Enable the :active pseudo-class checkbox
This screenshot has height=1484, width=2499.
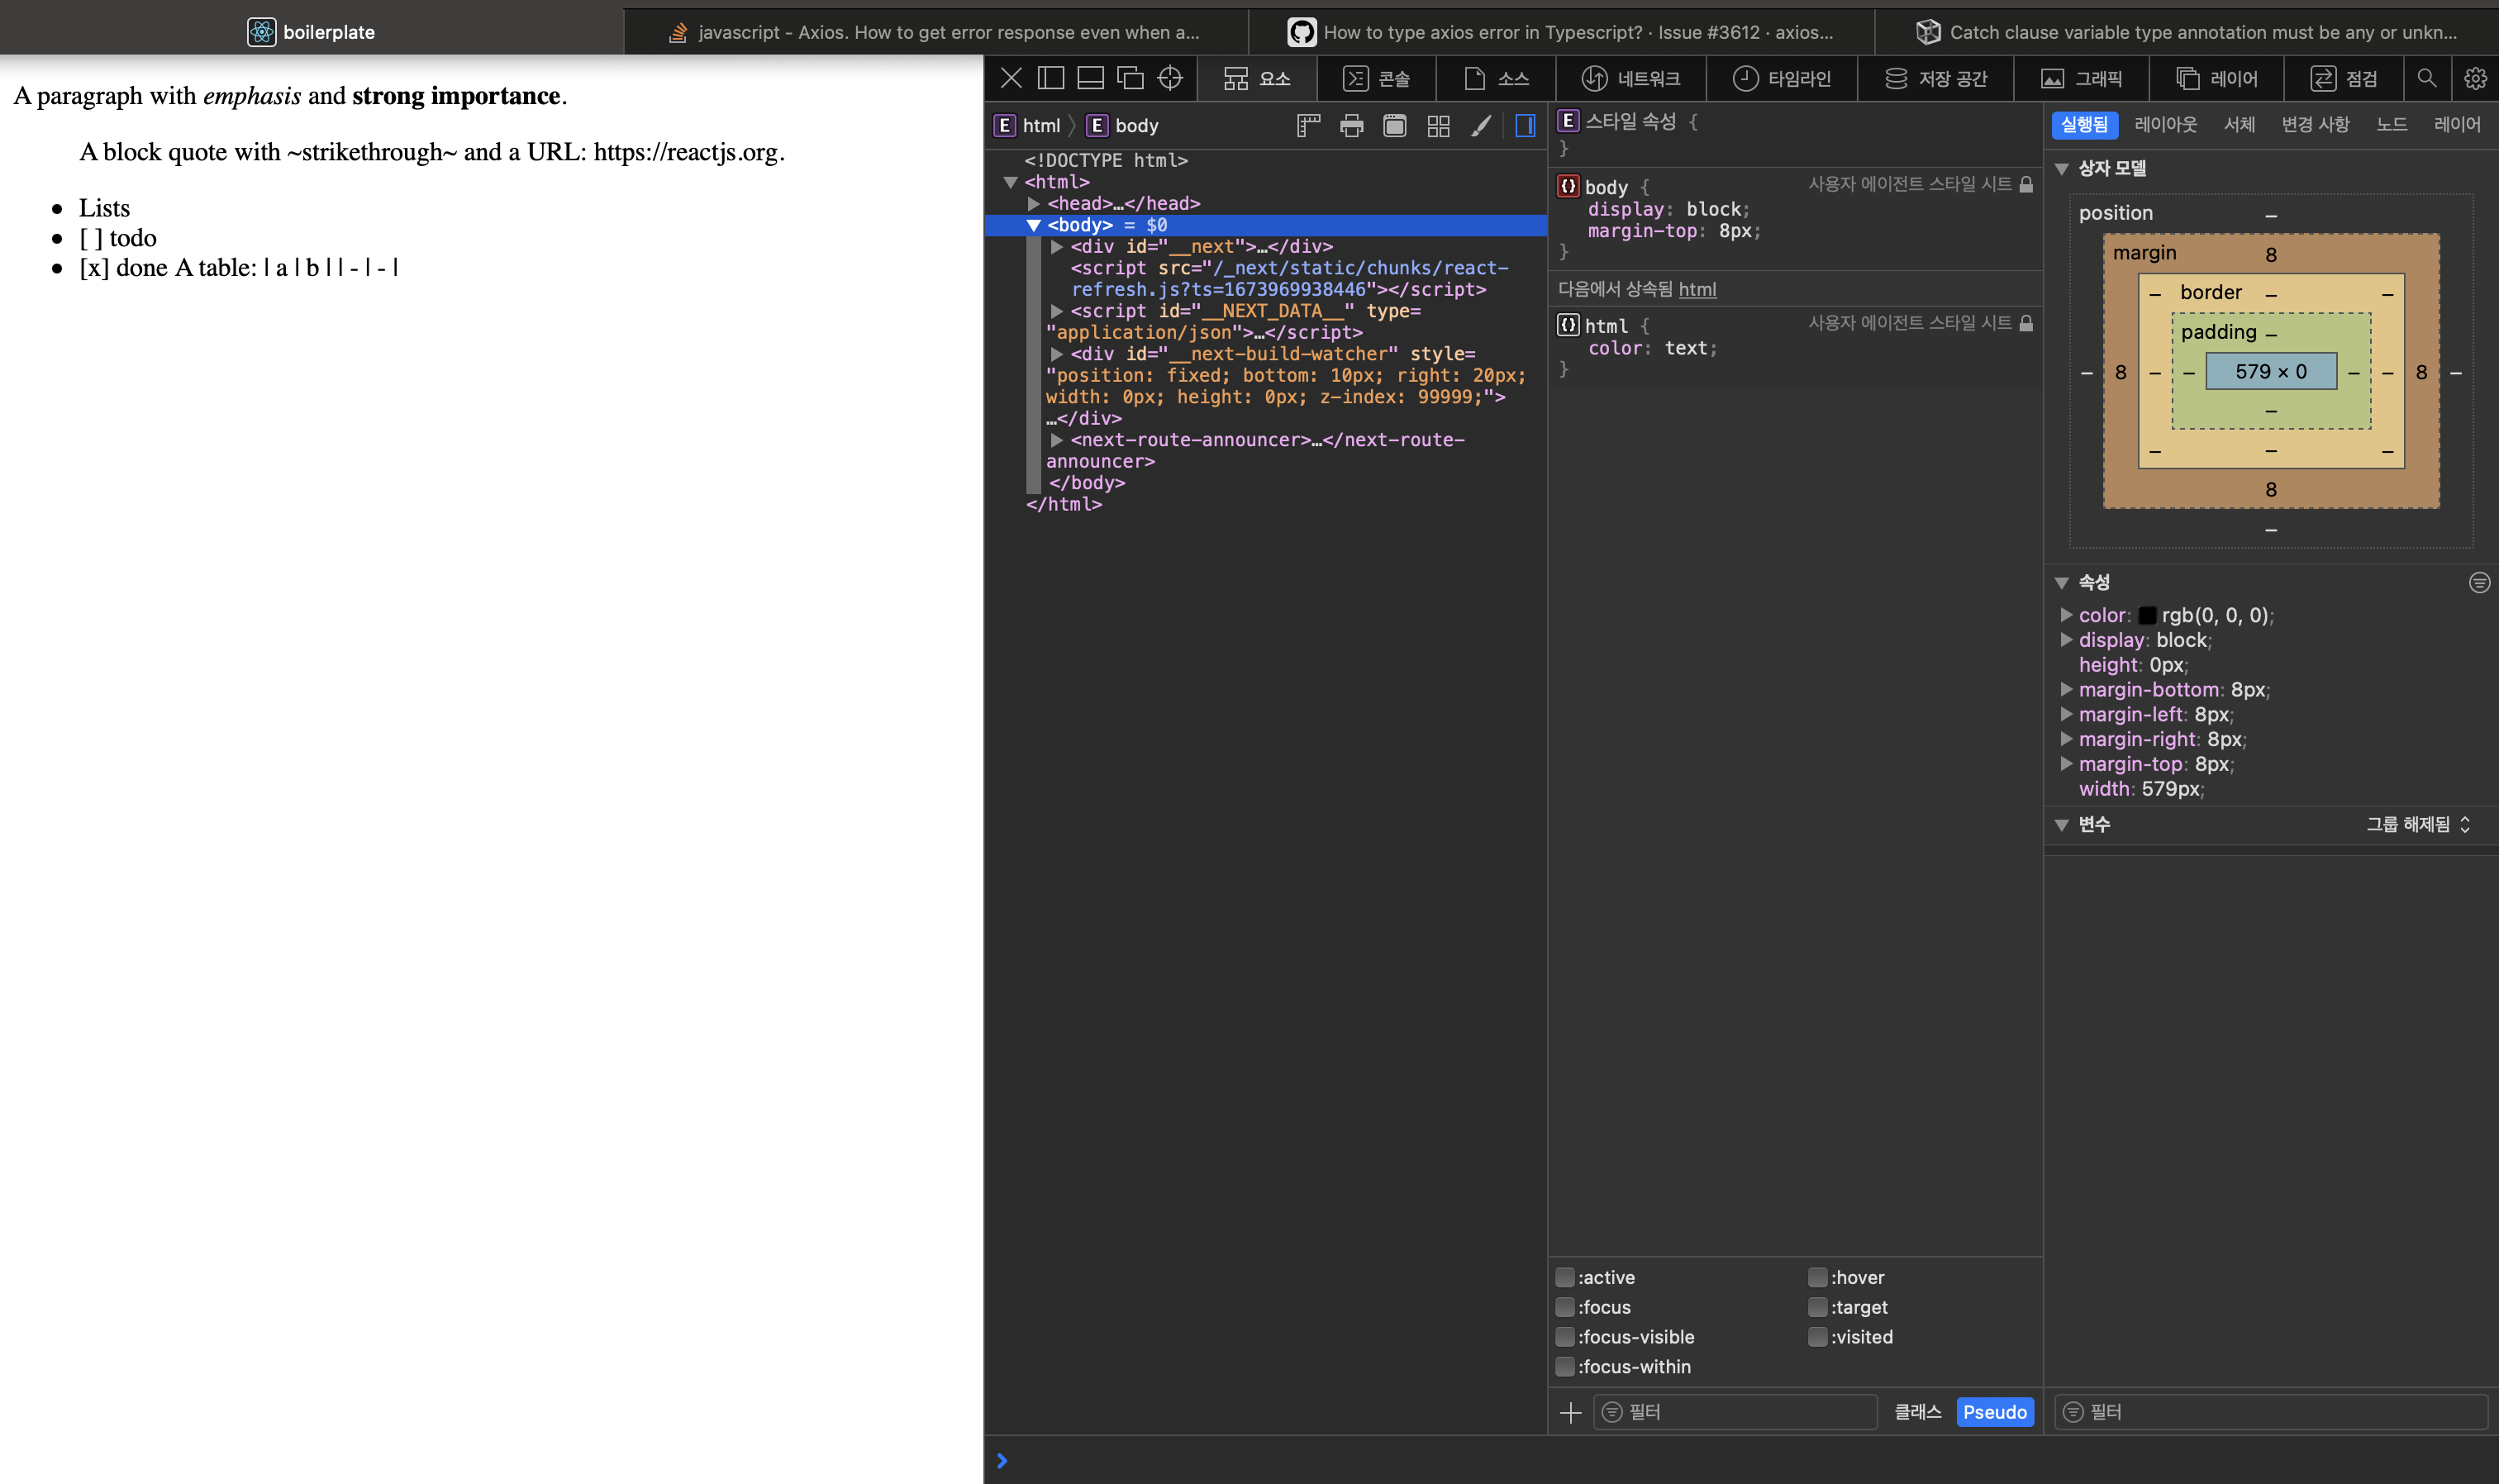(1565, 1277)
